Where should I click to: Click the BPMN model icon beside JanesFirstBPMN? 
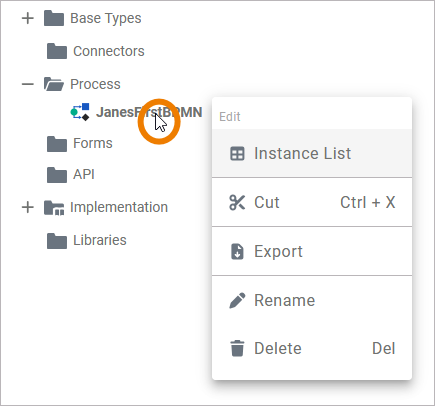coord(80,112)
